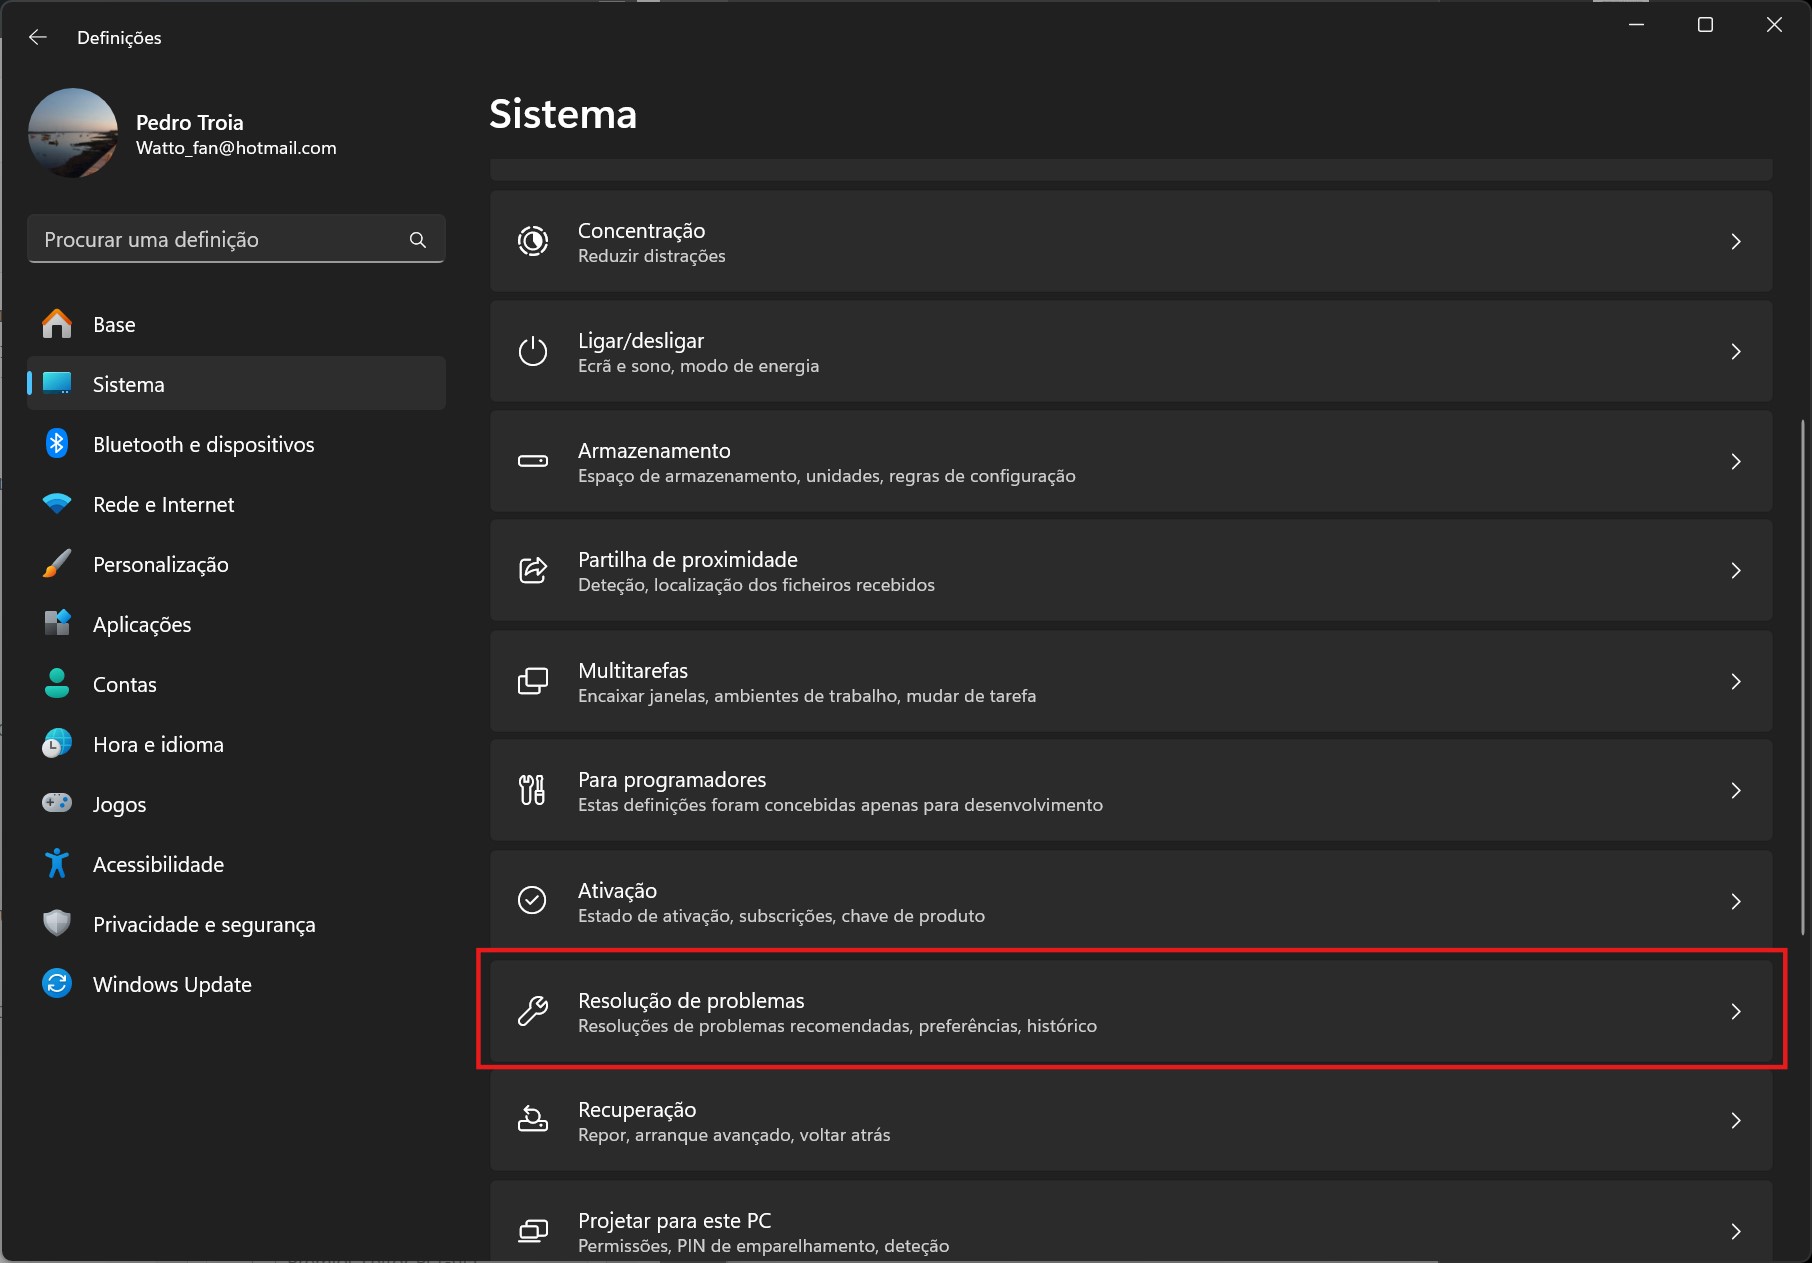Viewport: 1812px width, 1263px height.
Task: Select Rede e Internet in sidebar
Action: pos(236,504)
